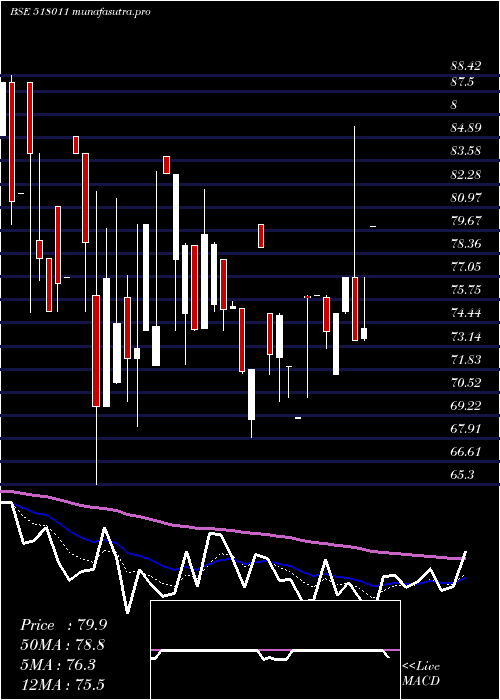500x700 pixels.
Task: Click the '<<Live MACD' label
Action: coord(421,674)
